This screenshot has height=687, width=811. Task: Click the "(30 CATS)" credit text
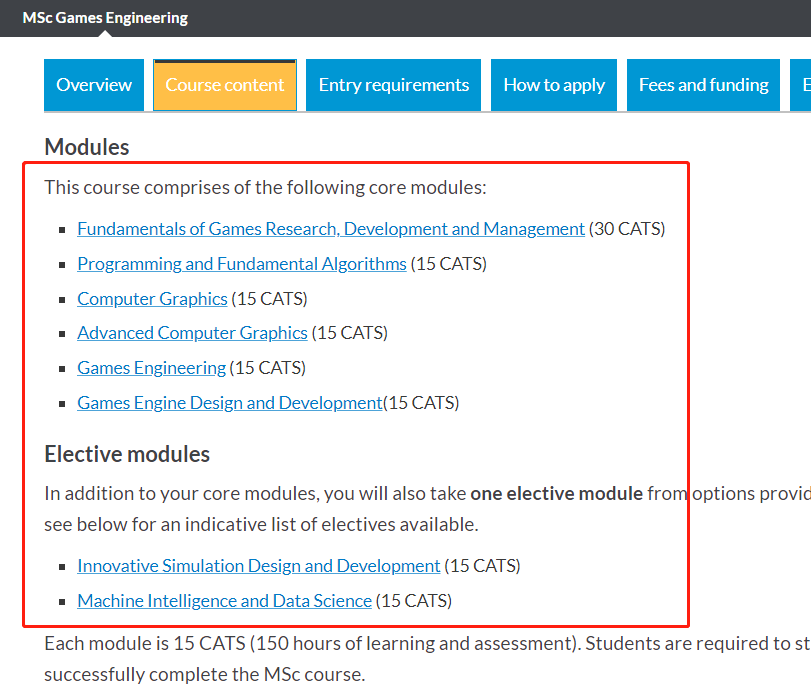(x=627, y=229)
